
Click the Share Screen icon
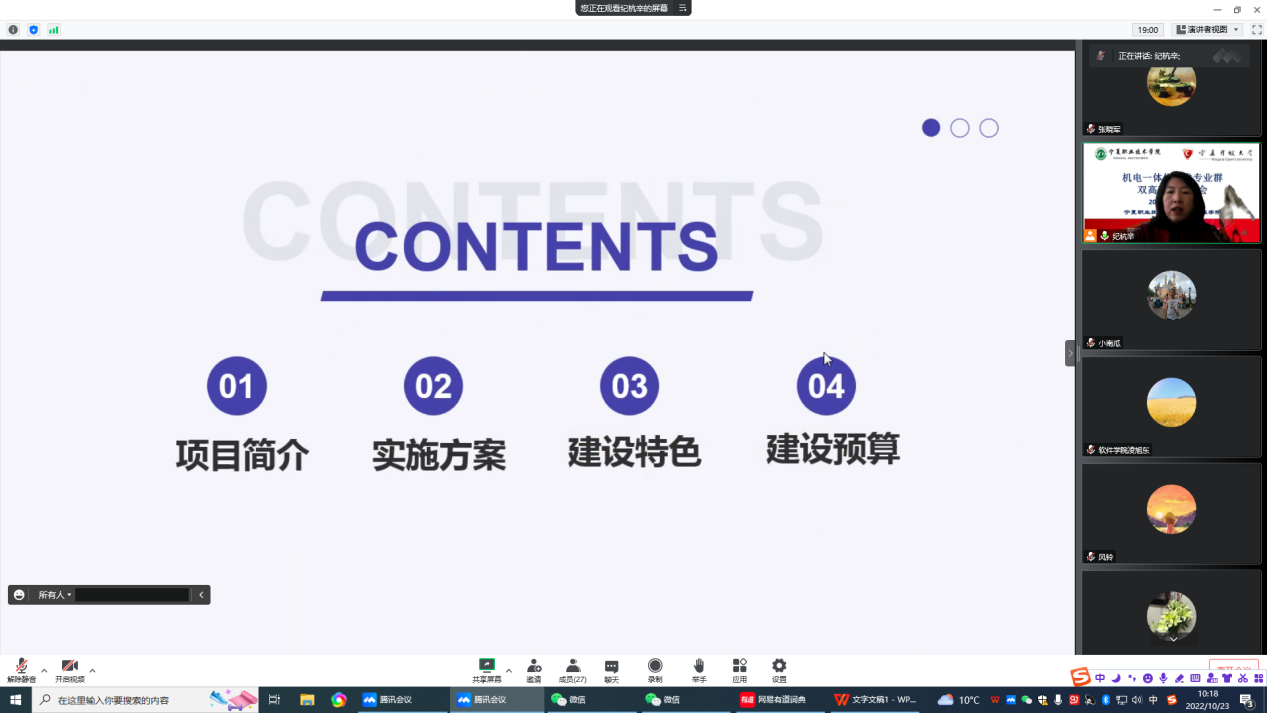487,667
